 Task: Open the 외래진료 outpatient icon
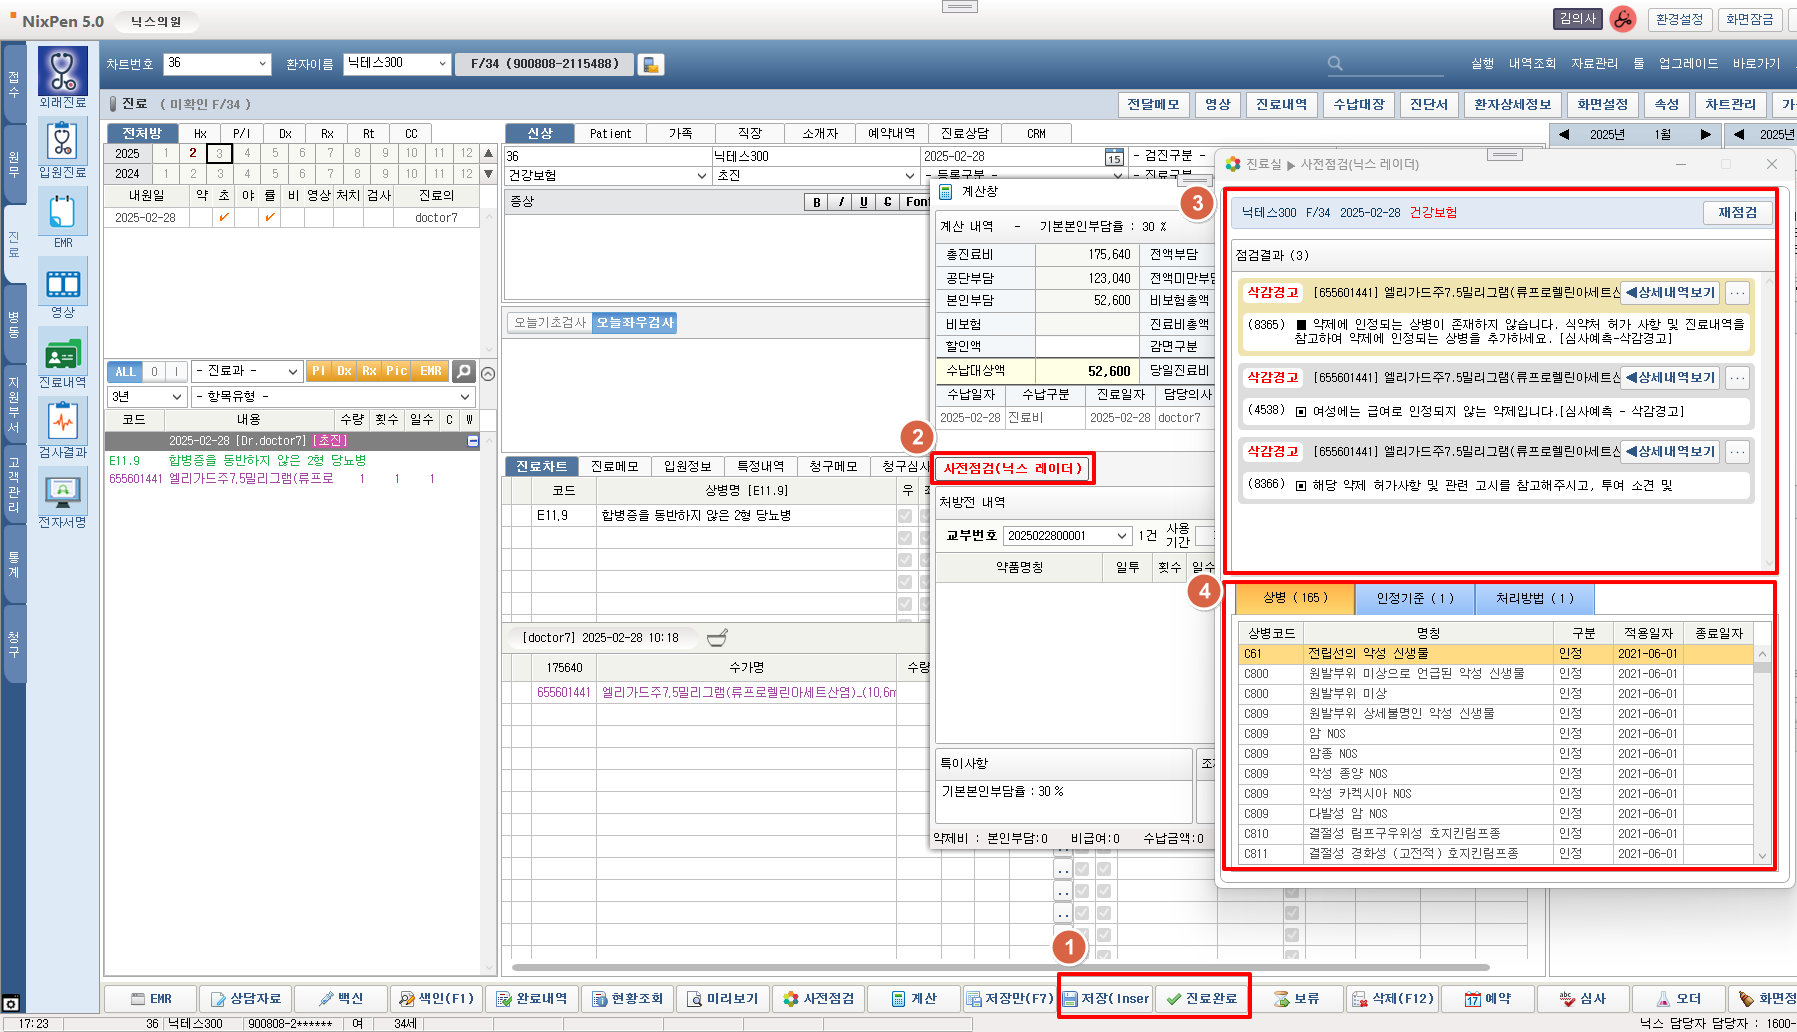click(63, 72)
